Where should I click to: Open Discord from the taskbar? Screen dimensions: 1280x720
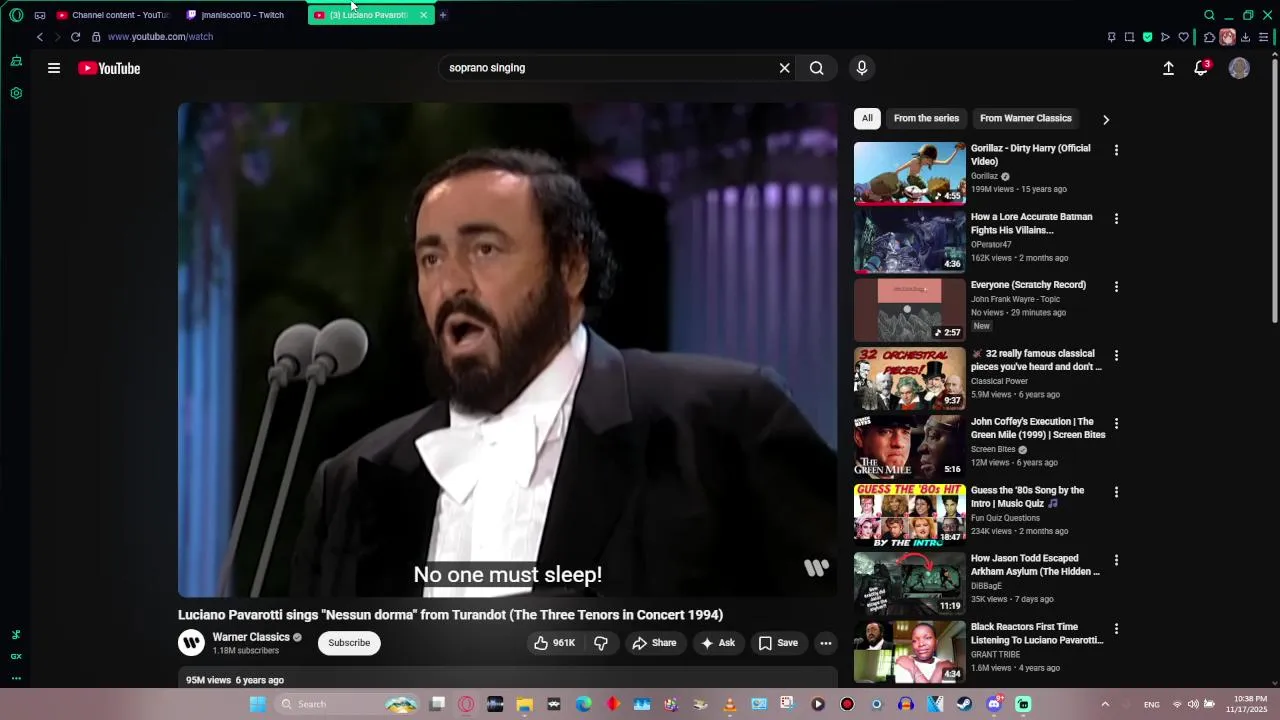994,704
